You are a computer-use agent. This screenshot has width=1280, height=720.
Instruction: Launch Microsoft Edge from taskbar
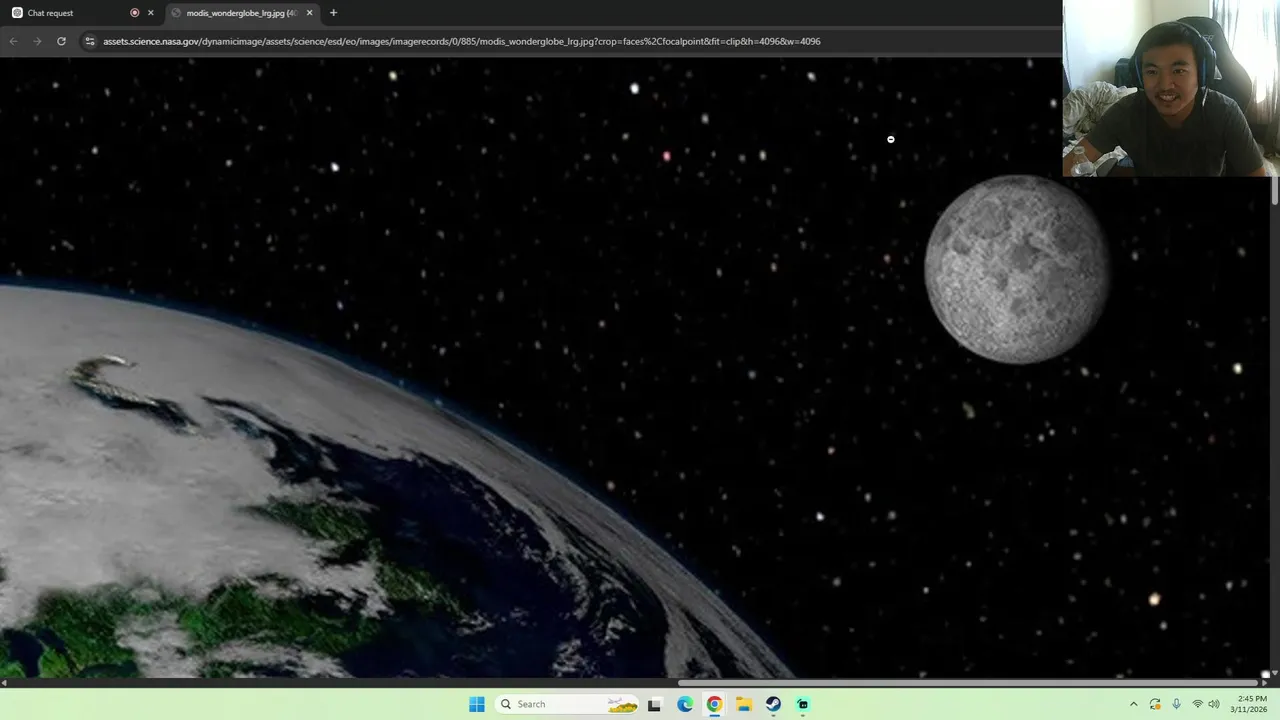[x=685, y=704]
